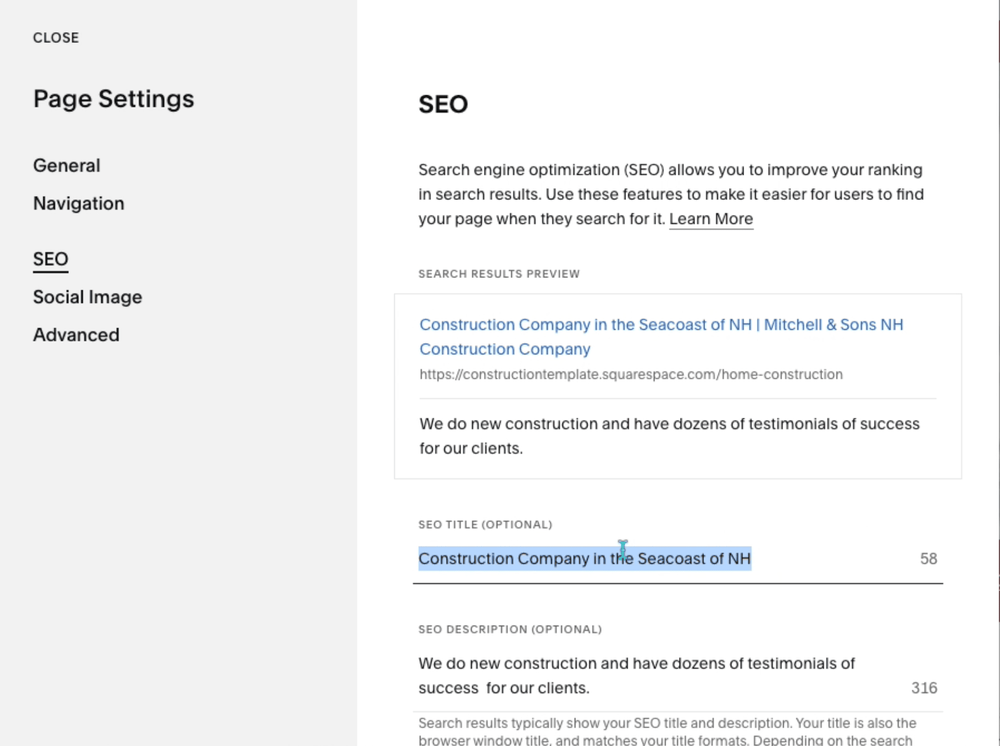Screen dimensions: 1000x746
Task: Click the CLOSE button in sidebar
Action: [56, 38]
